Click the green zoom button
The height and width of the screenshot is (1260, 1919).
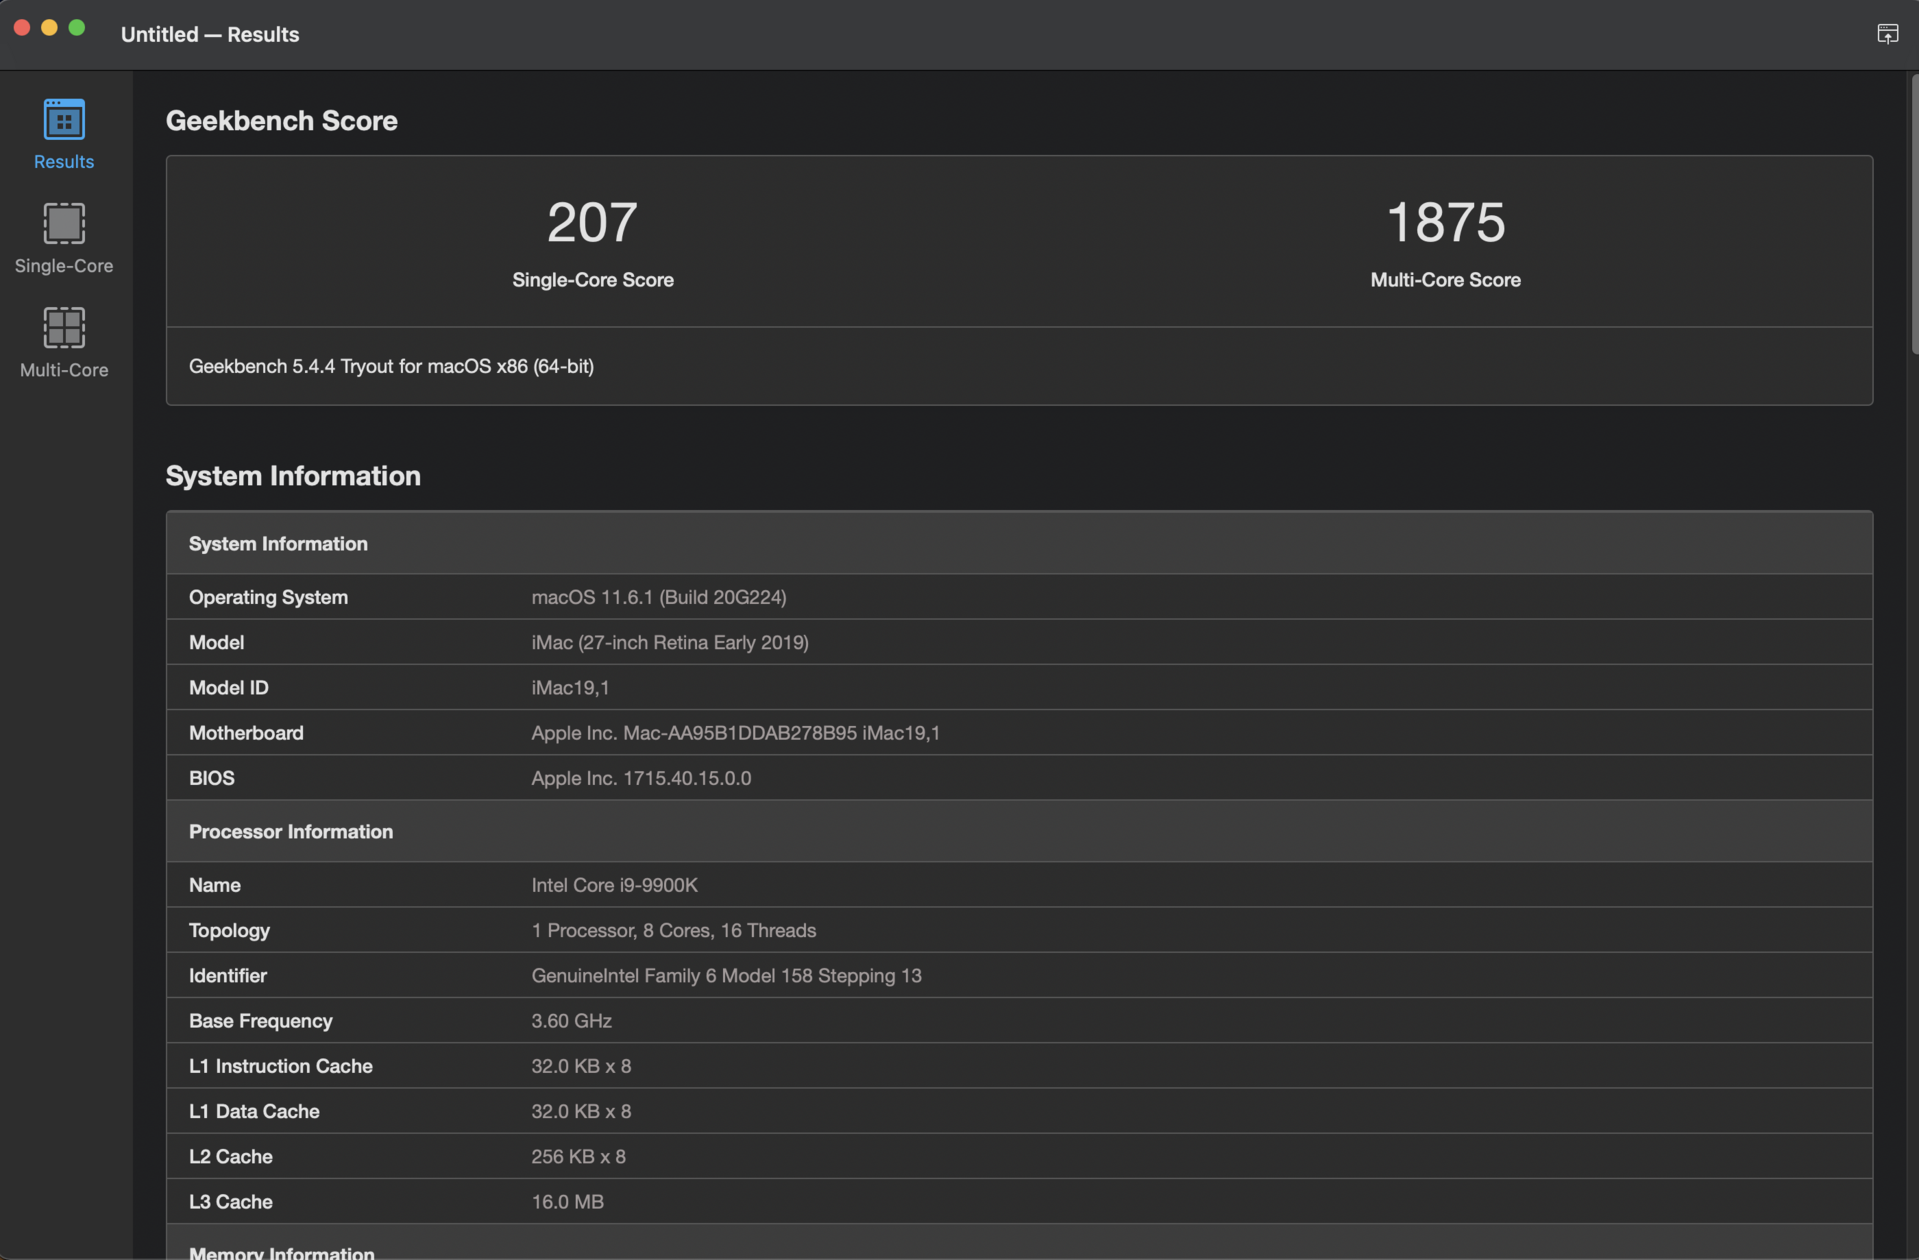pos(77,28)
